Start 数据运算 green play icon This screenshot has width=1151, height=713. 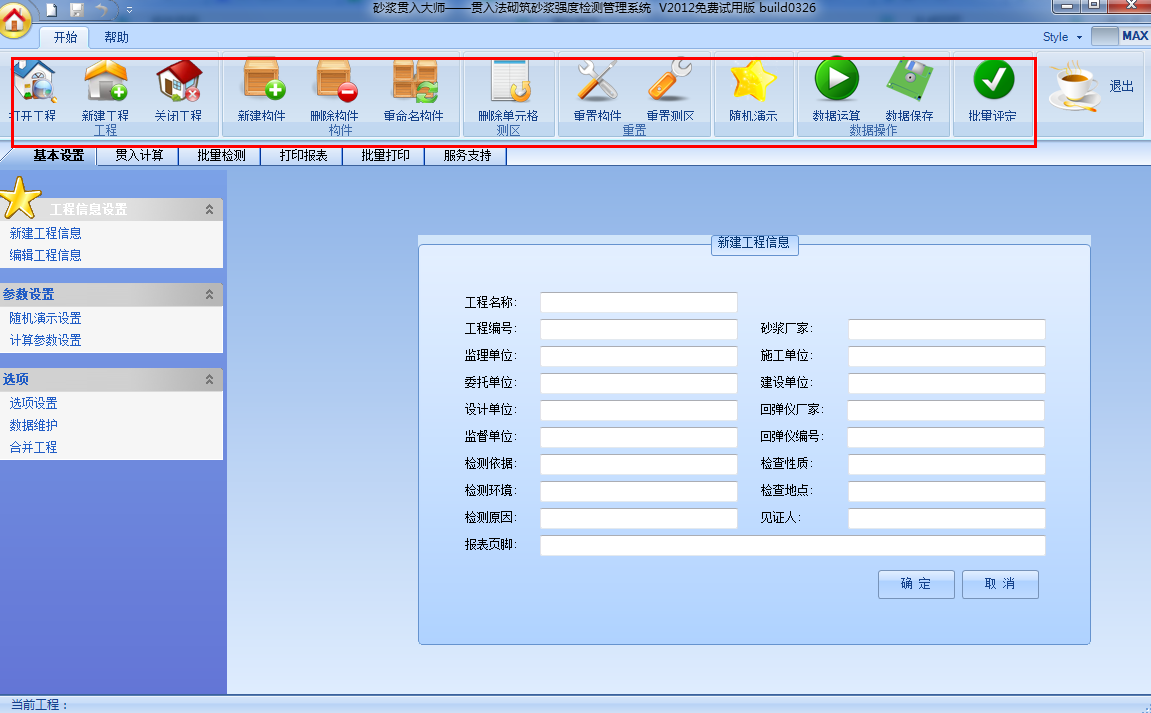[837, 90]
